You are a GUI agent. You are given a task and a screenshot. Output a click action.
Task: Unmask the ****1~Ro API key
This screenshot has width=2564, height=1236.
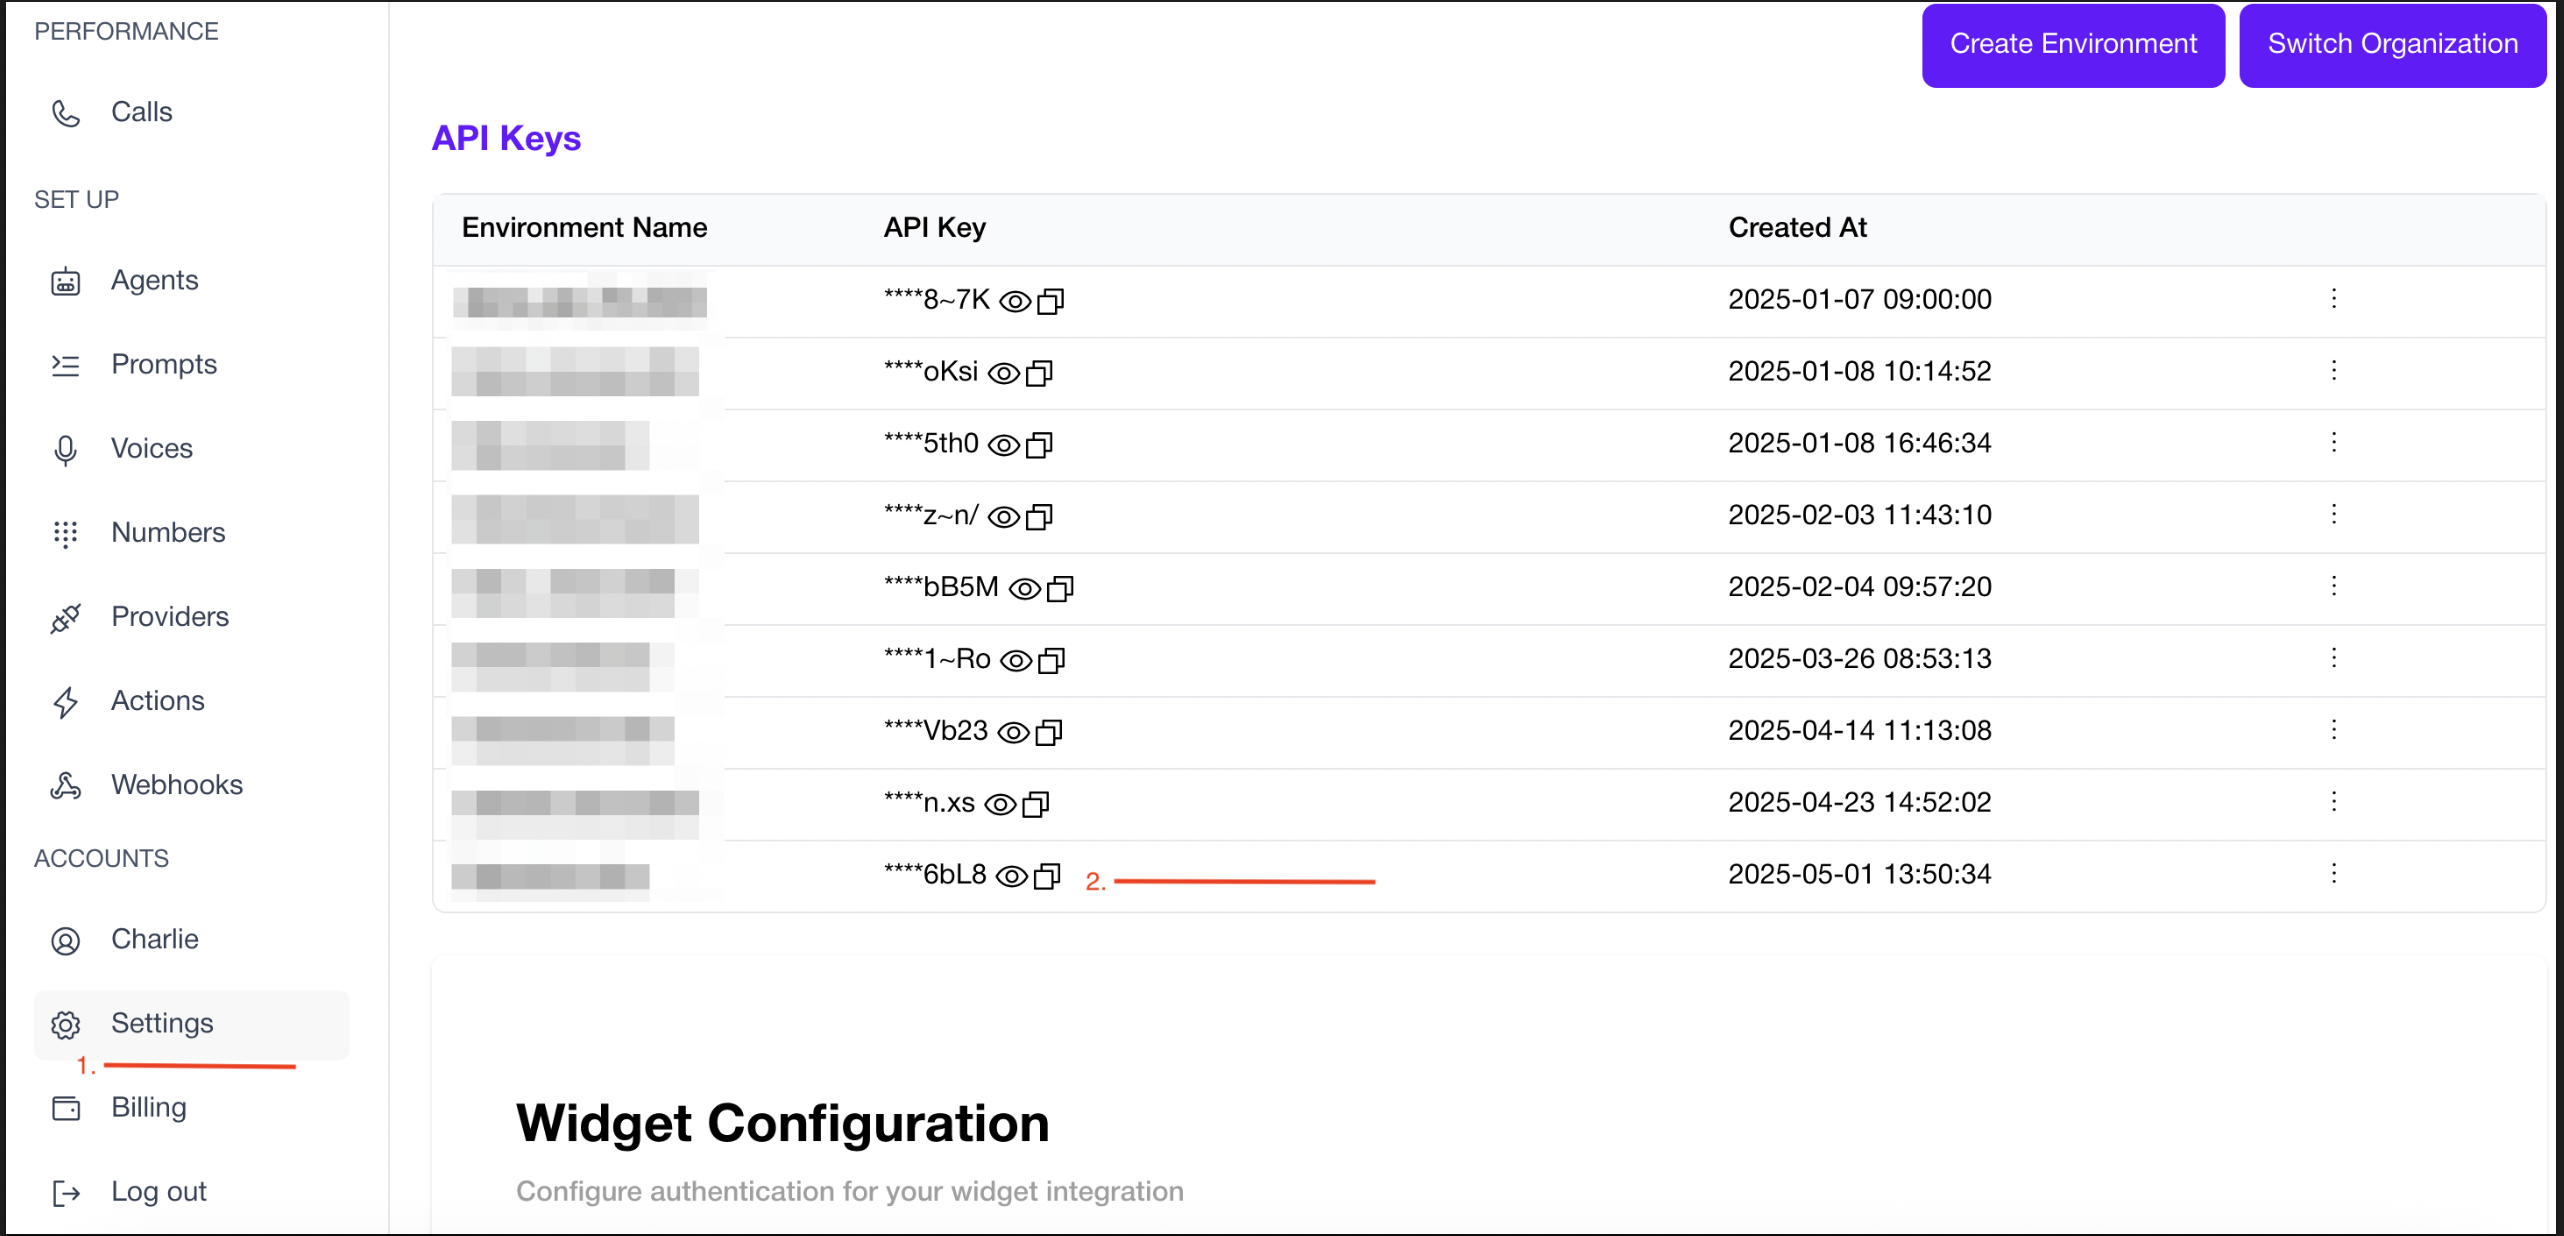pos(1016,661)
